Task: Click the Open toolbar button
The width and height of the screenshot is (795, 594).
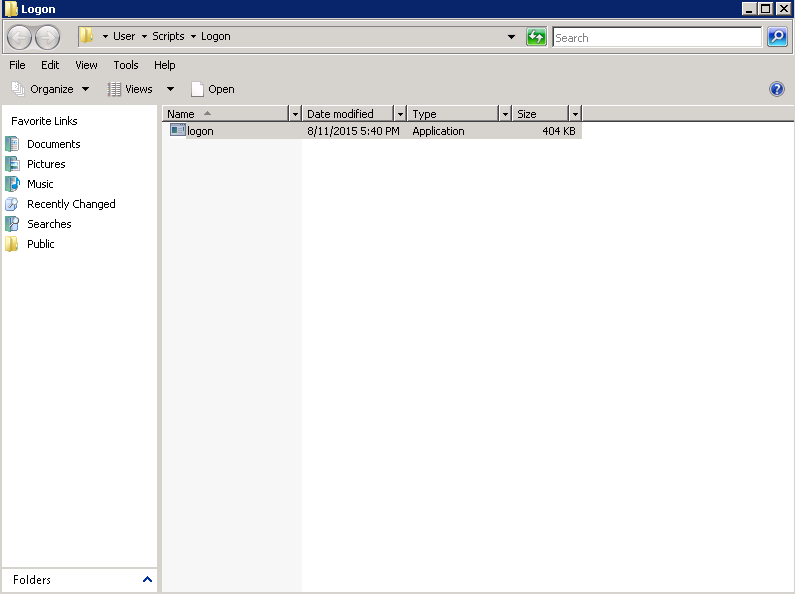Action: tap(213, 89)
